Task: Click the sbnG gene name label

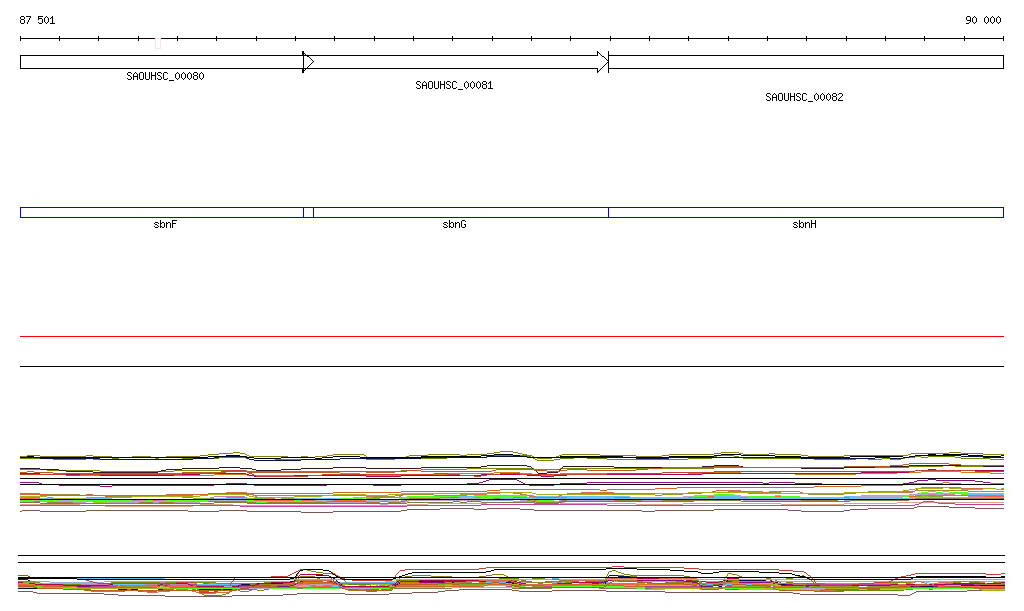Action: tap(454, 225)
